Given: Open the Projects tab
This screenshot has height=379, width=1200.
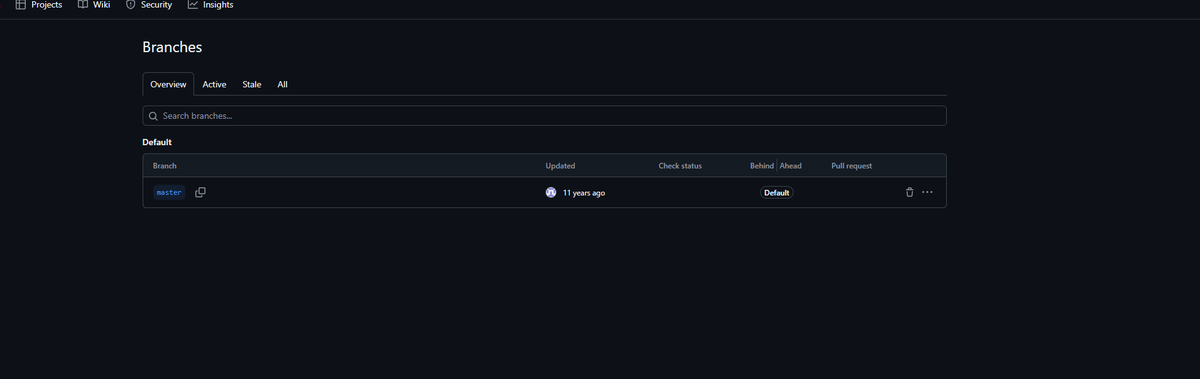Looking at the screenshot, I should click(x=39, y=5).
